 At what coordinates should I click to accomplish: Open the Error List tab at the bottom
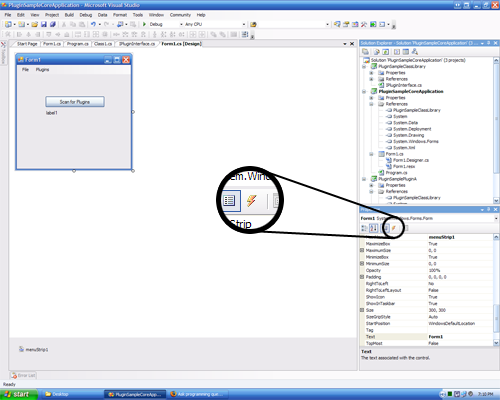(x=23, y=375)
